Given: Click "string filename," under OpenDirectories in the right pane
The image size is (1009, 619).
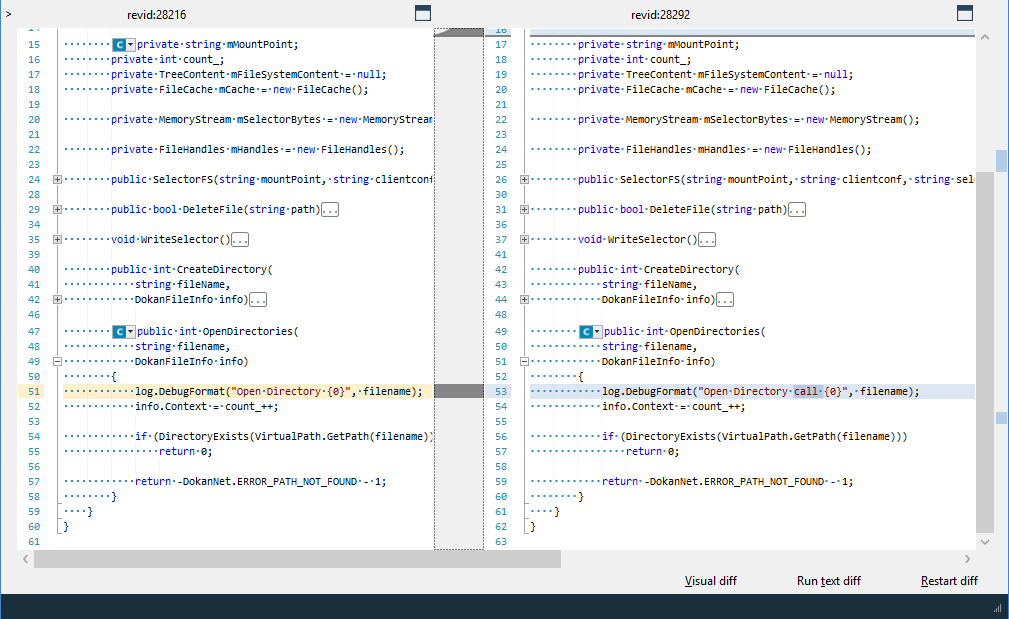Looking at the screenshot, I should (650, 347).
